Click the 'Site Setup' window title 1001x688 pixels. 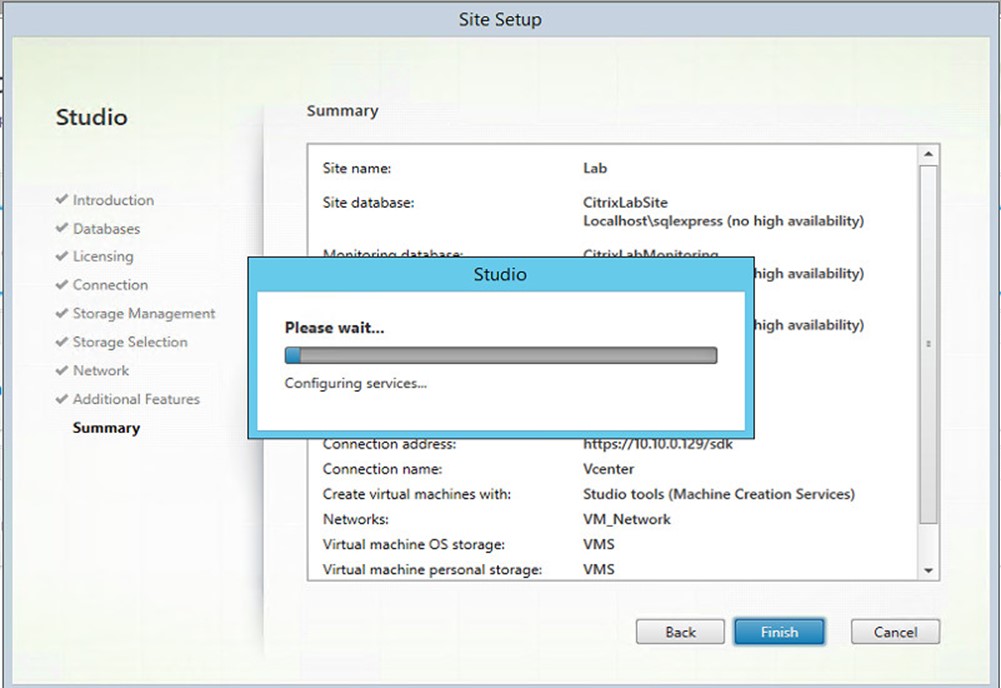click(500, 19)
